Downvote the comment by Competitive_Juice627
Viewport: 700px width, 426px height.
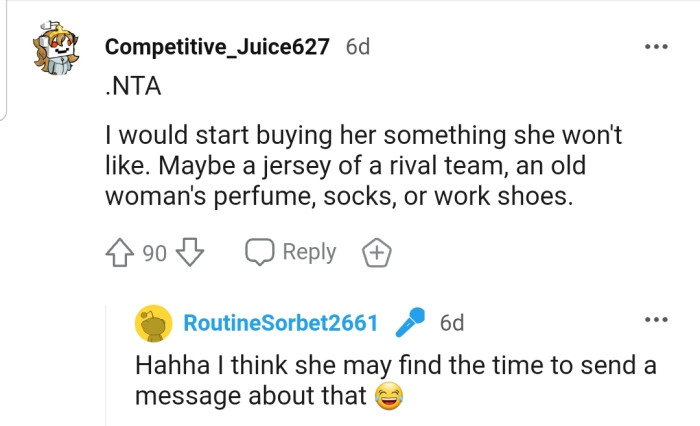188,253
